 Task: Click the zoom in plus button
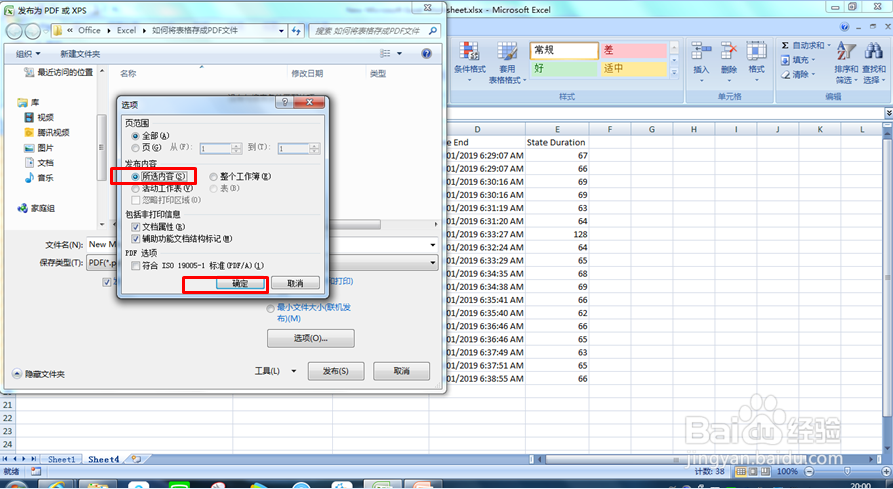(886, 471)
